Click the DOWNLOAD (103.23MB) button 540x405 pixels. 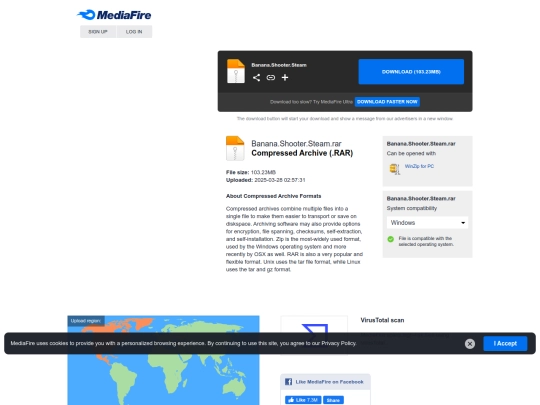tap(411, 72)
